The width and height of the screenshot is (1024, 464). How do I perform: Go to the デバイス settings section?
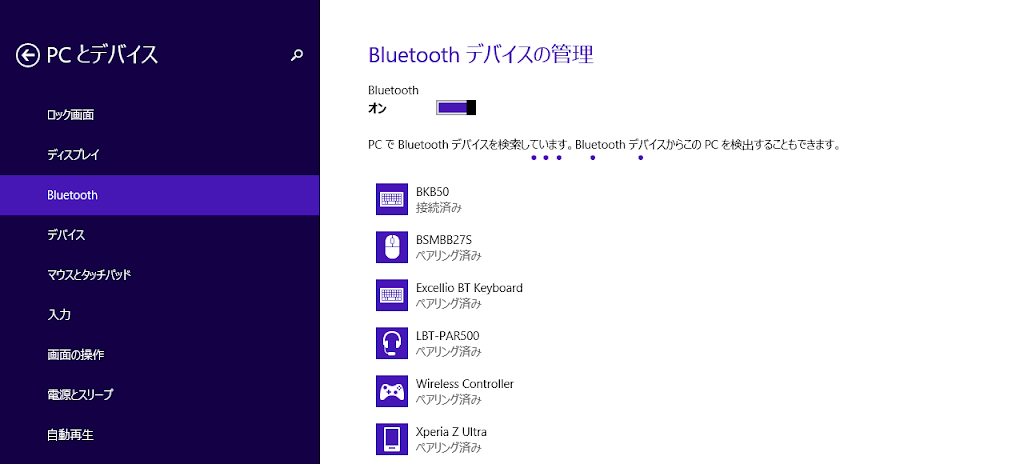click(66, 235)
